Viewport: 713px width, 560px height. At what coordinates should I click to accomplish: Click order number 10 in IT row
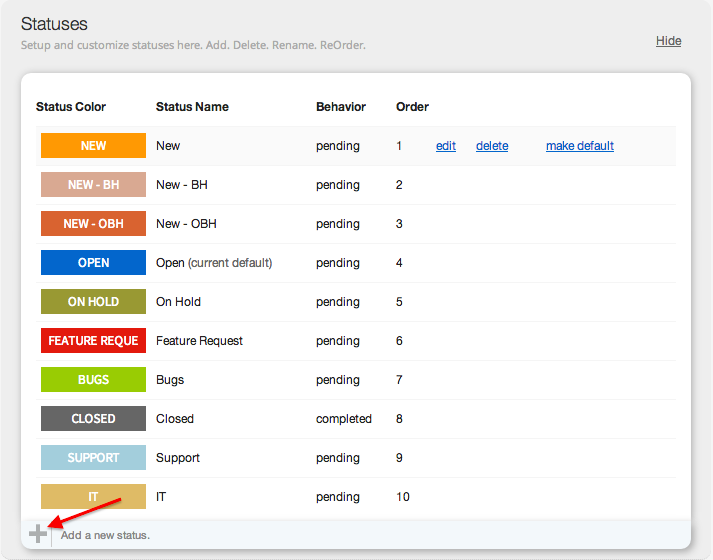pos(403,497)
